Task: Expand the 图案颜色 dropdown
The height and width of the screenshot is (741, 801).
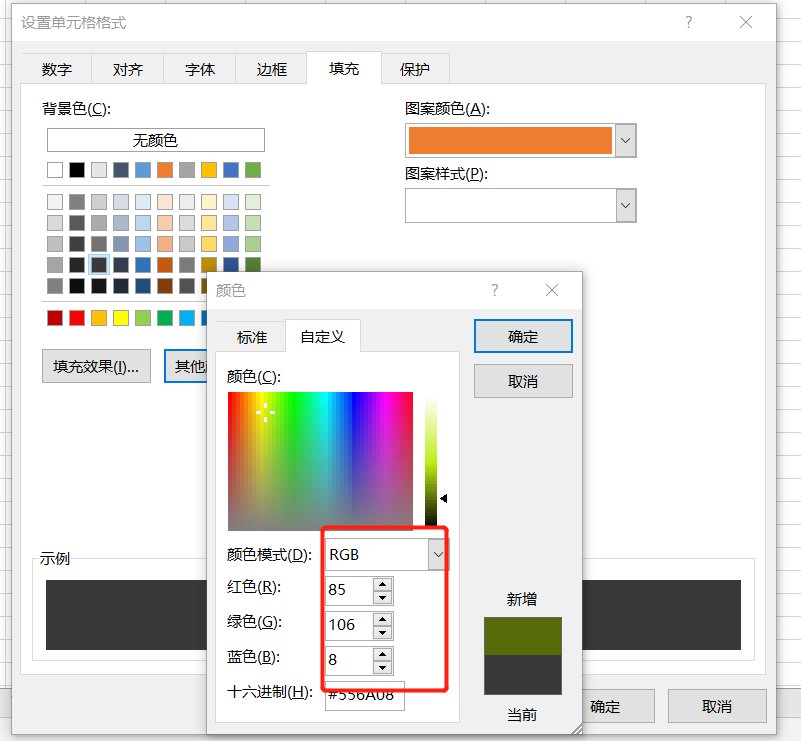Action: [x=626, y=140]
